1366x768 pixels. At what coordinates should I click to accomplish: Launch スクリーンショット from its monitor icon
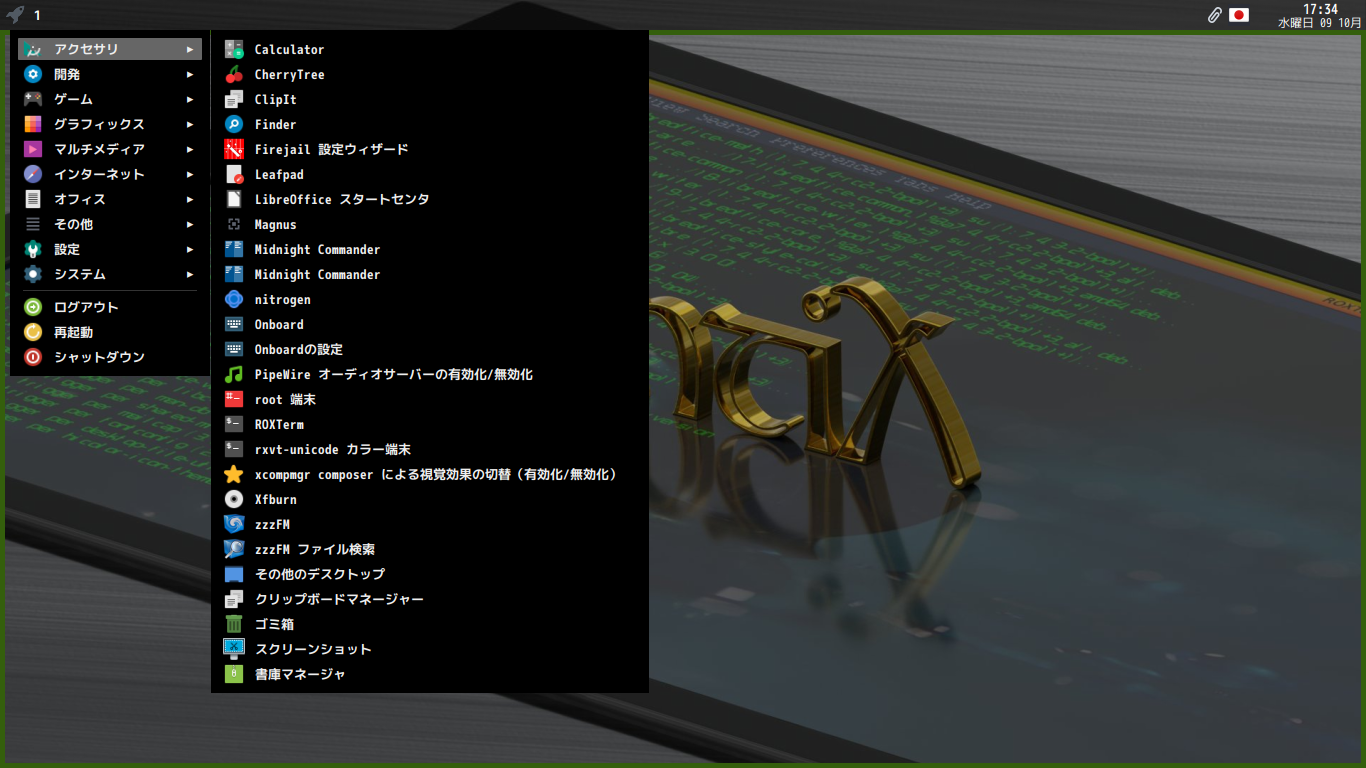[x=234, y=649]
